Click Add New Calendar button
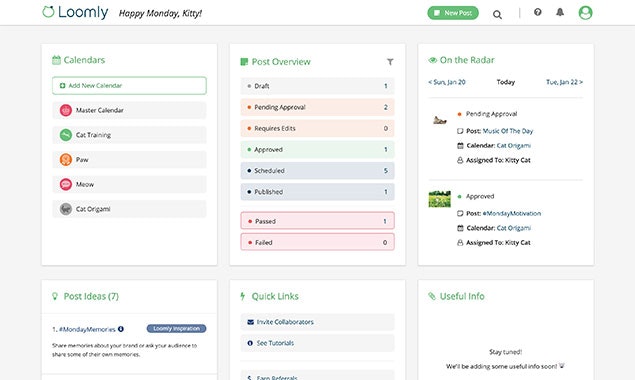 tap(129, 85)
